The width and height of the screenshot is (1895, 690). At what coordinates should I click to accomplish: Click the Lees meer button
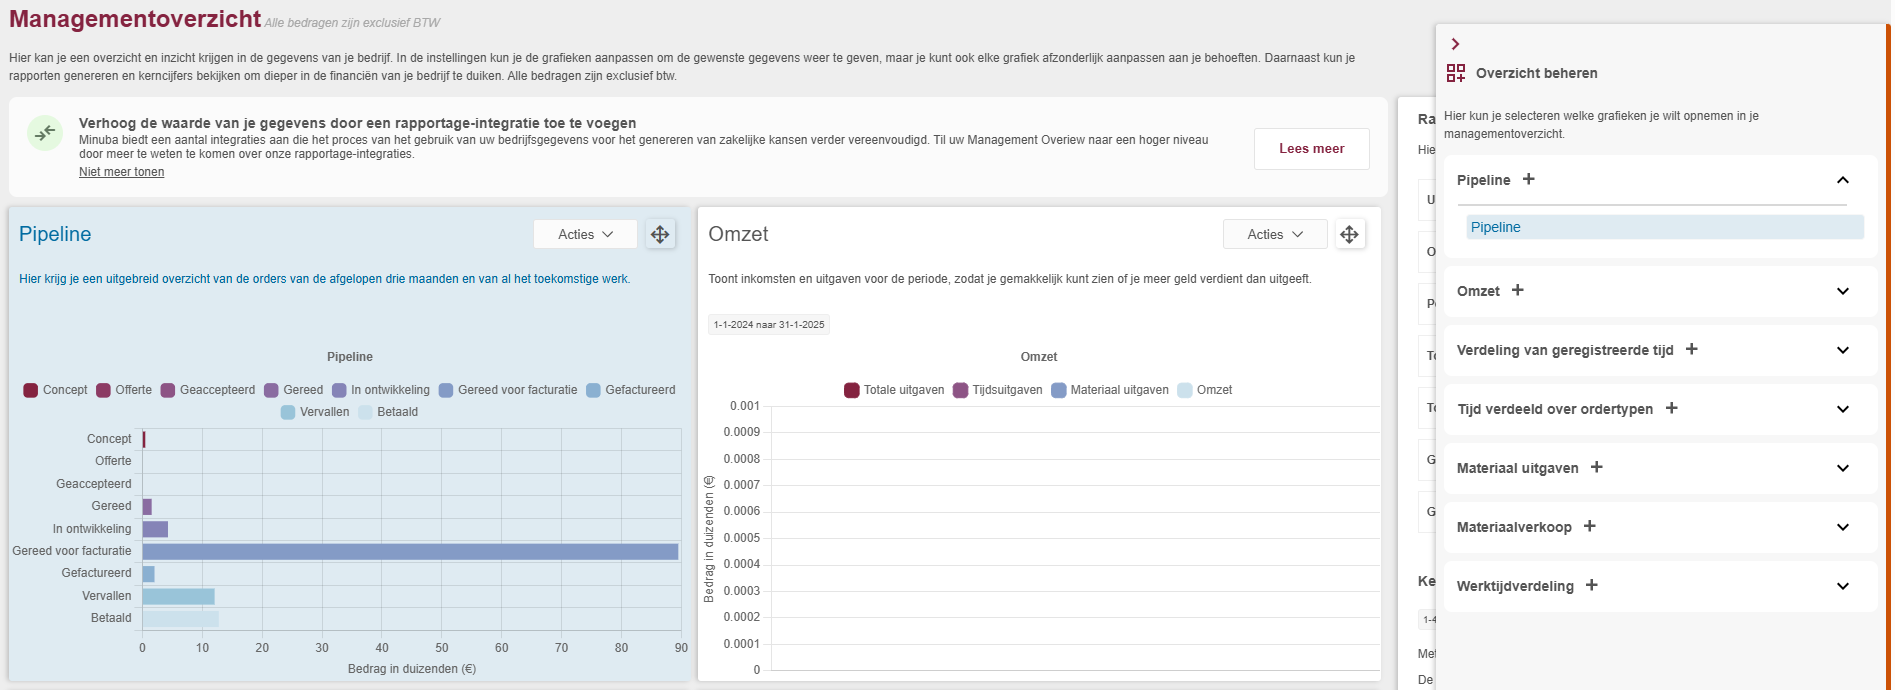[x=1311, y=149]
